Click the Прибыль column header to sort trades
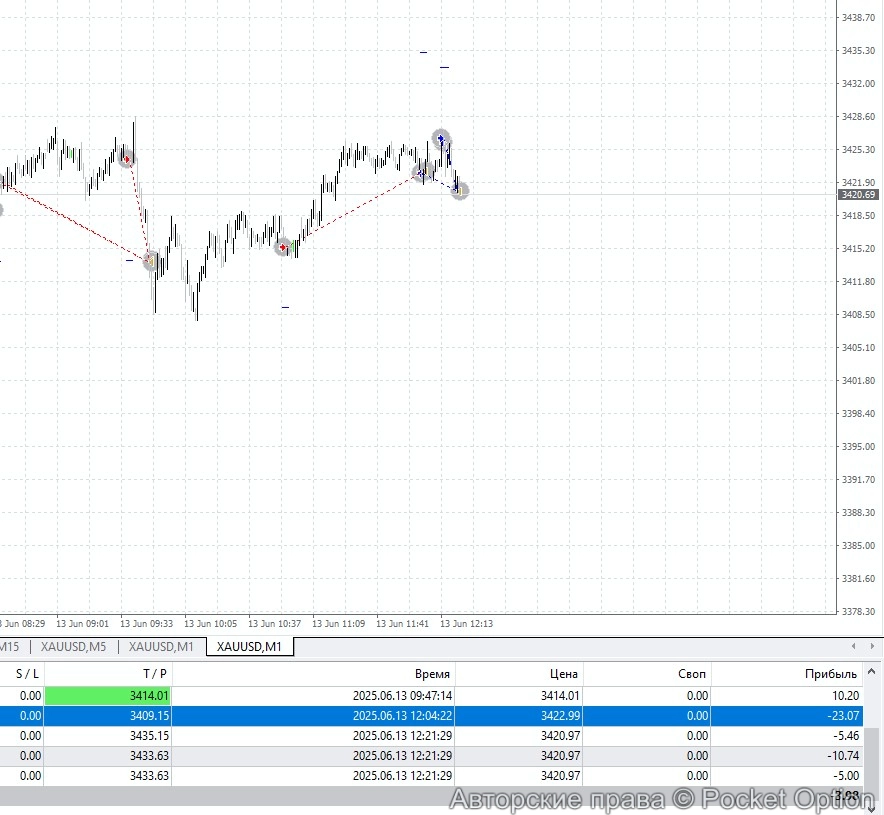 [x=828, y=673]
